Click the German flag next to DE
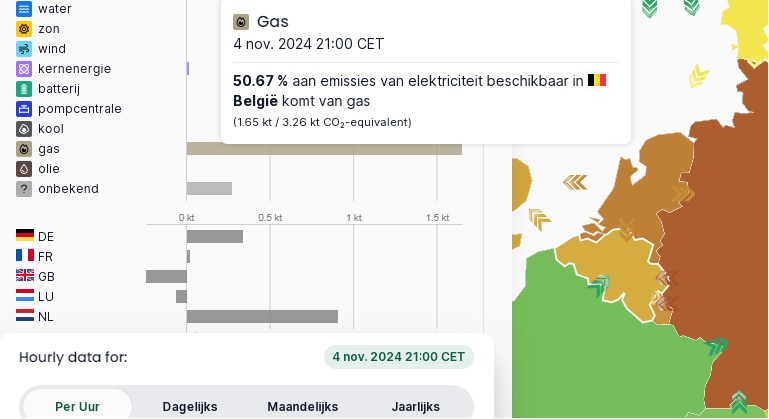 click(x=25, y=236)
